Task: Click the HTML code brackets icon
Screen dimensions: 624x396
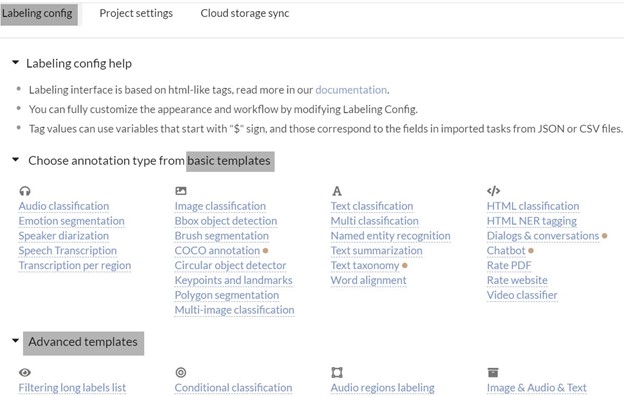Action: pyautogui.click(x=493, y=191)
